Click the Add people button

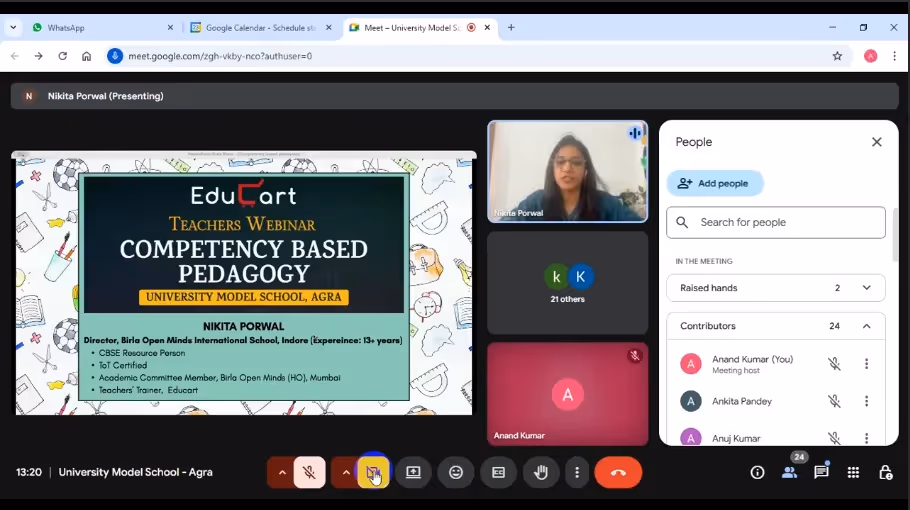[x=714, y=183]
